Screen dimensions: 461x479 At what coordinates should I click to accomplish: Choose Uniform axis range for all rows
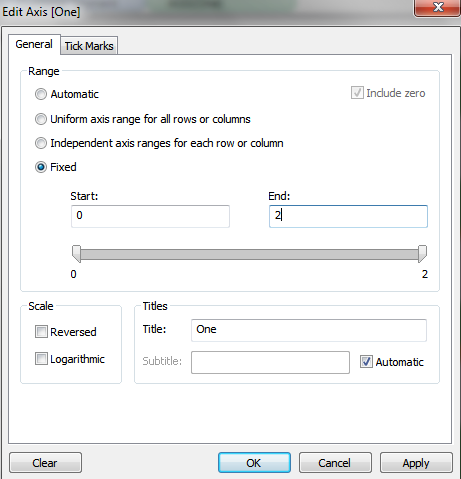point(41,119)
